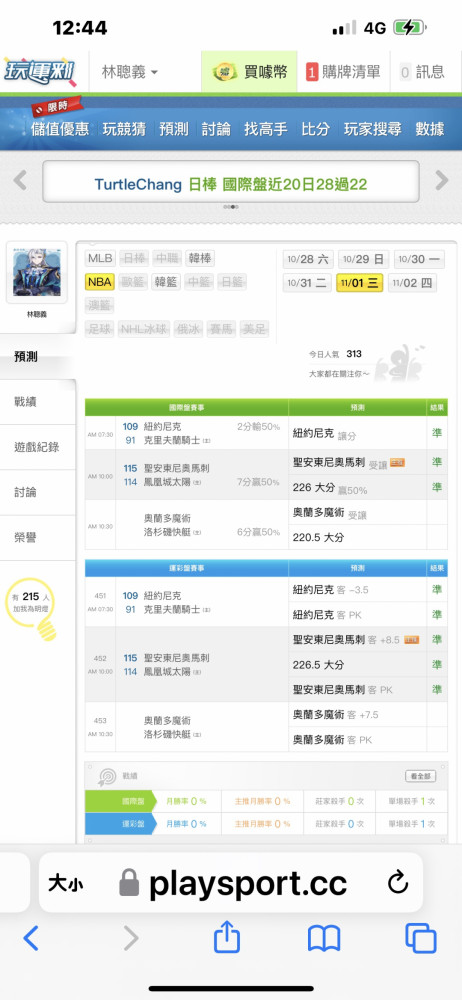Show the previous banner with the left arrow

[x=20, y=180]
